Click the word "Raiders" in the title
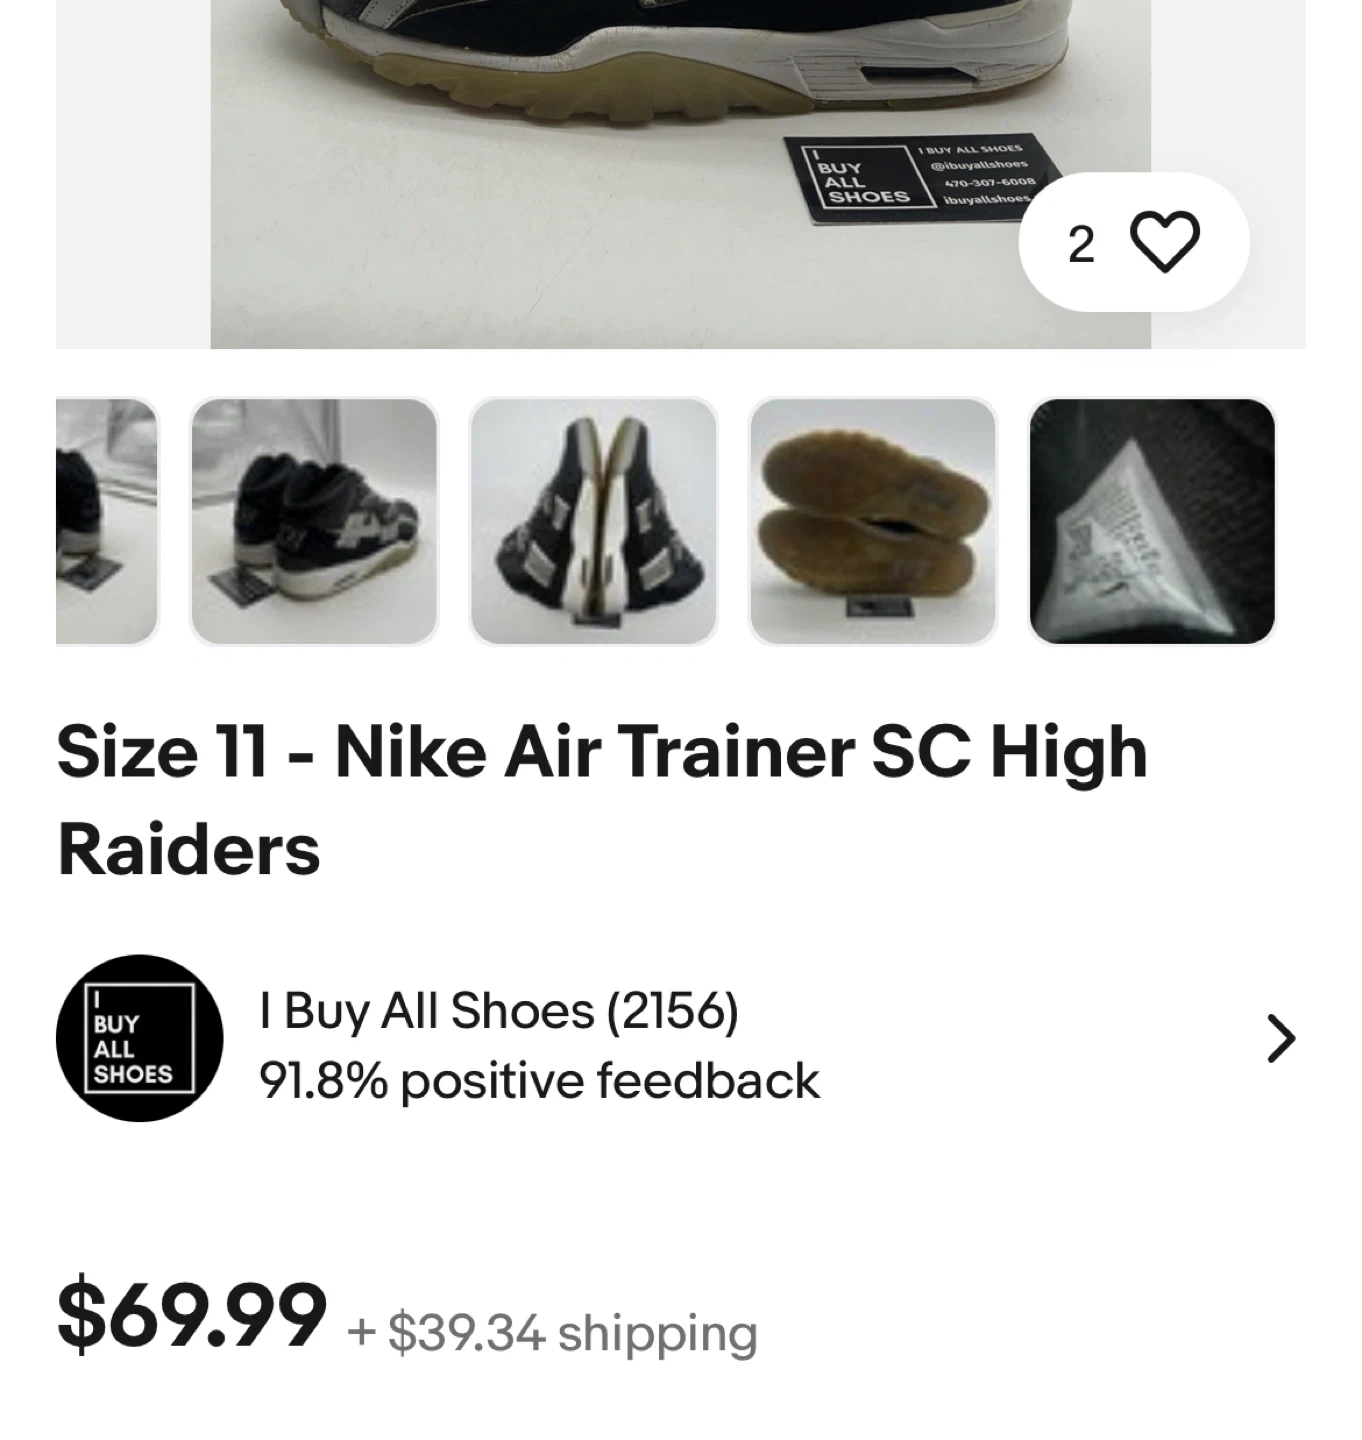Screen dimensions: 1362x1440 coord(189,850)
